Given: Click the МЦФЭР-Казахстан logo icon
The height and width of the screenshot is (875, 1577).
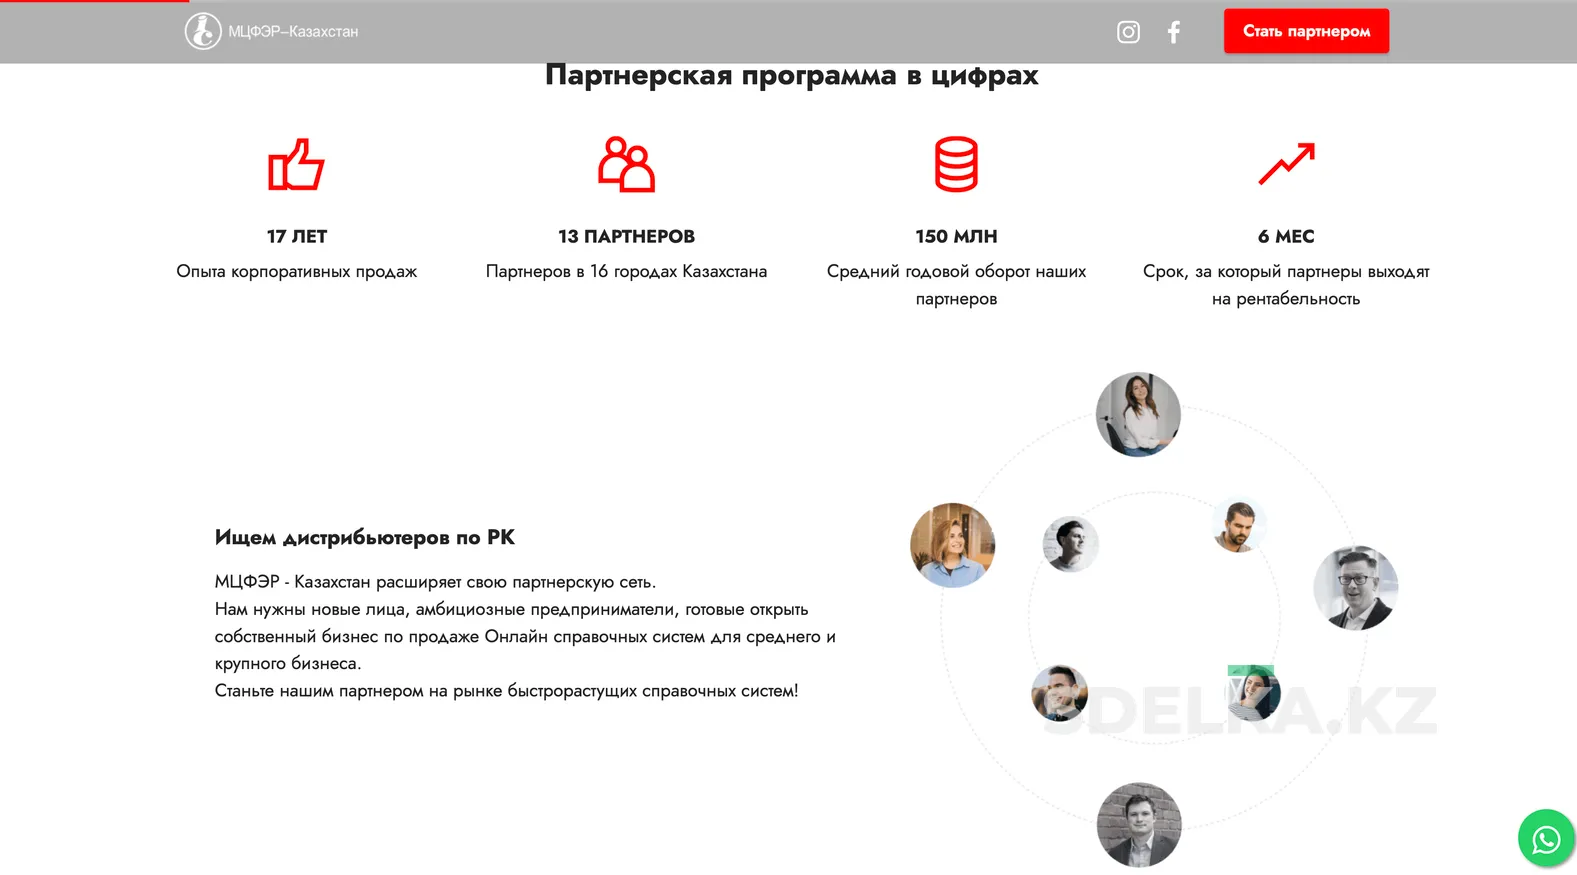Looking at the screenshot, I should pos(203,31).
